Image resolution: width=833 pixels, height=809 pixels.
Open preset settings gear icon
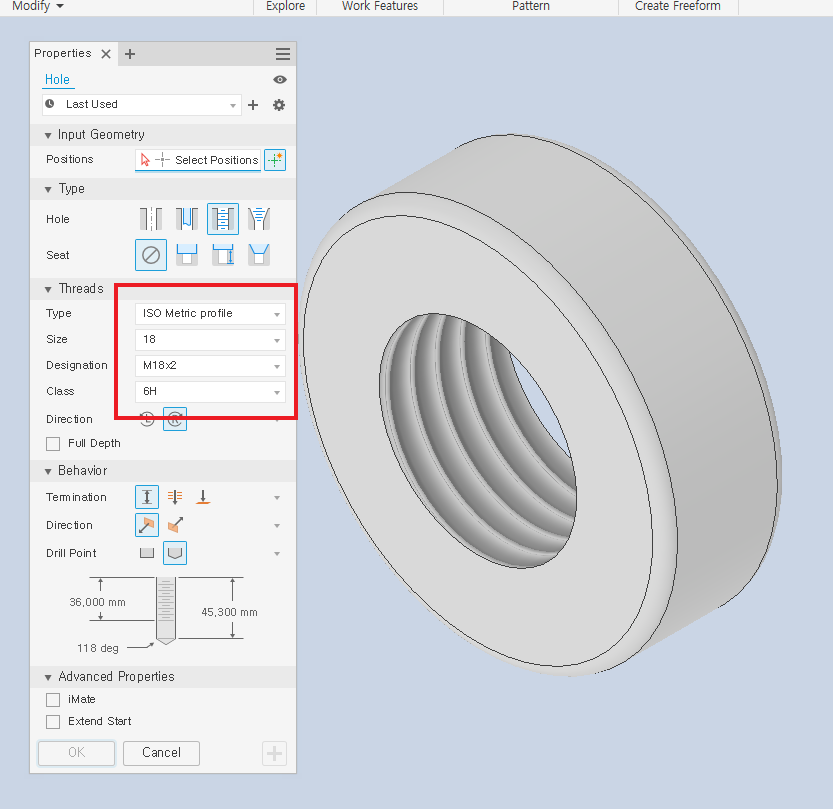279,105
